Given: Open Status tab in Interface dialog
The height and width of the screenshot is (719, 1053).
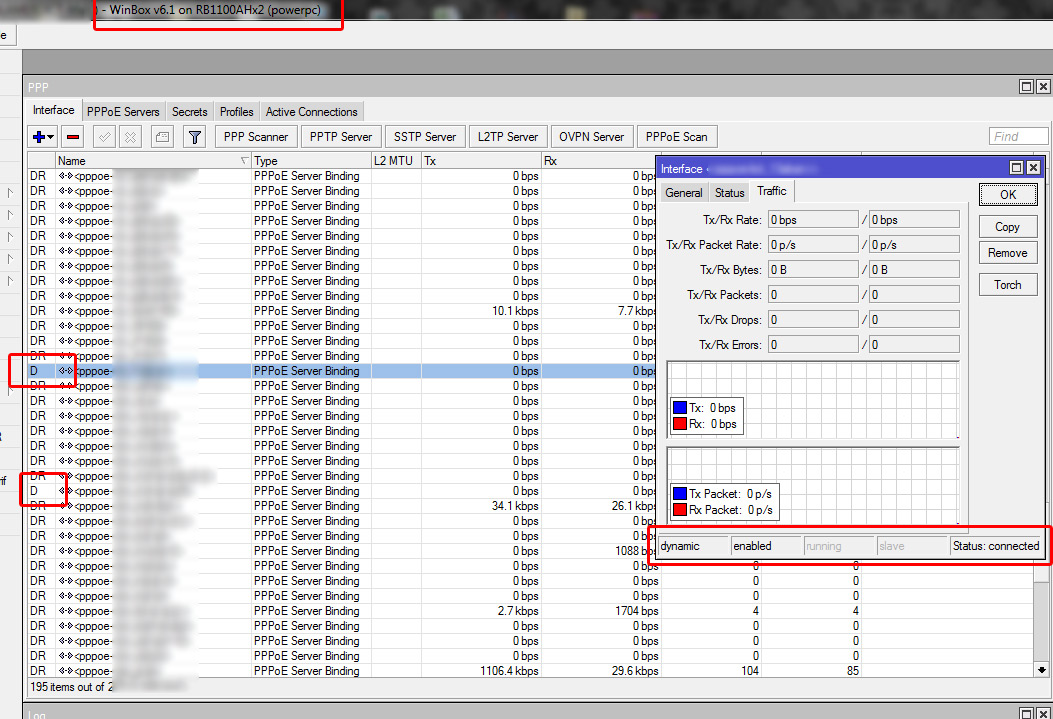Looking at the screenshot, I should coord(729,193).
